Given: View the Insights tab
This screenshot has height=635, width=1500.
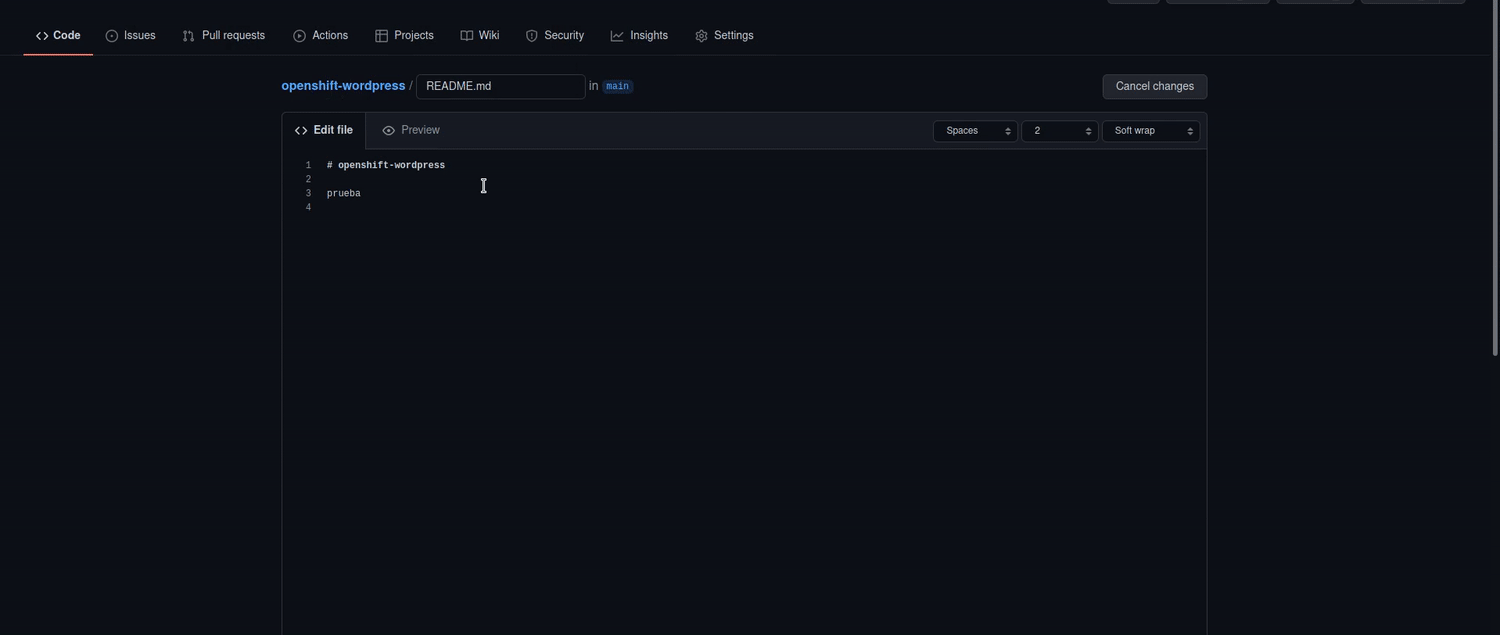Looking at the screenshot, I should pyautogui.click(x=639, y=36).
